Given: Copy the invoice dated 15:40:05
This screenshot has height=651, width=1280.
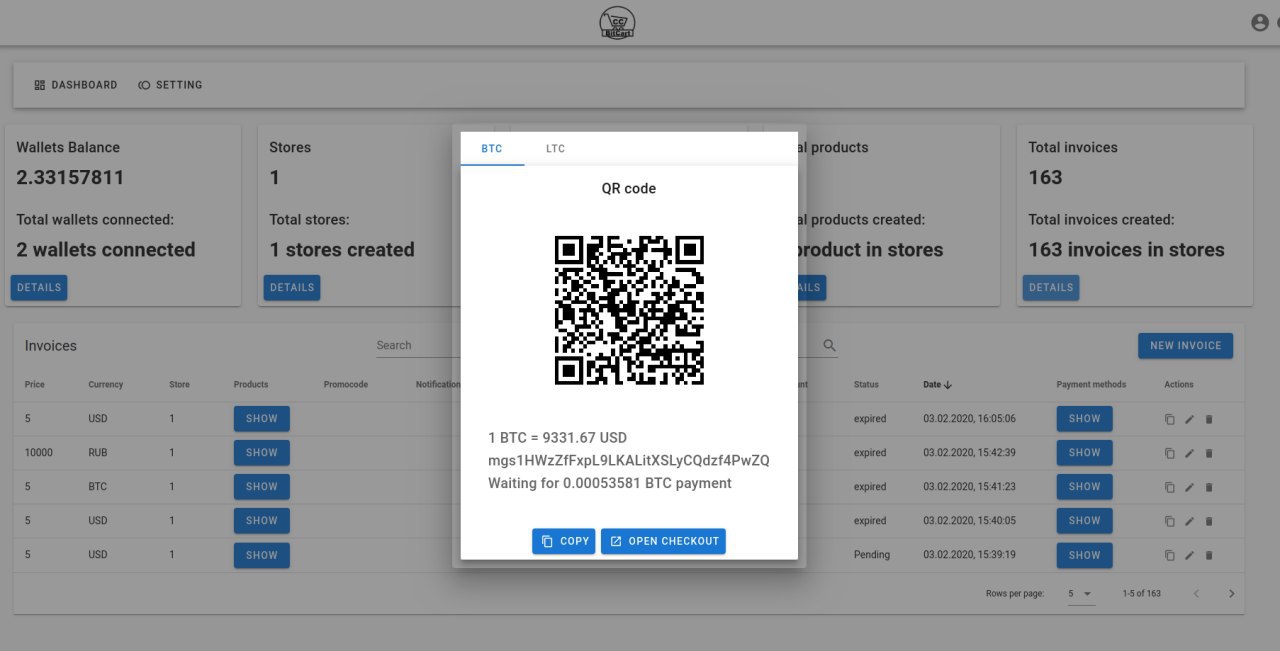Looking at the screenshot, I should click(1170, 521).
